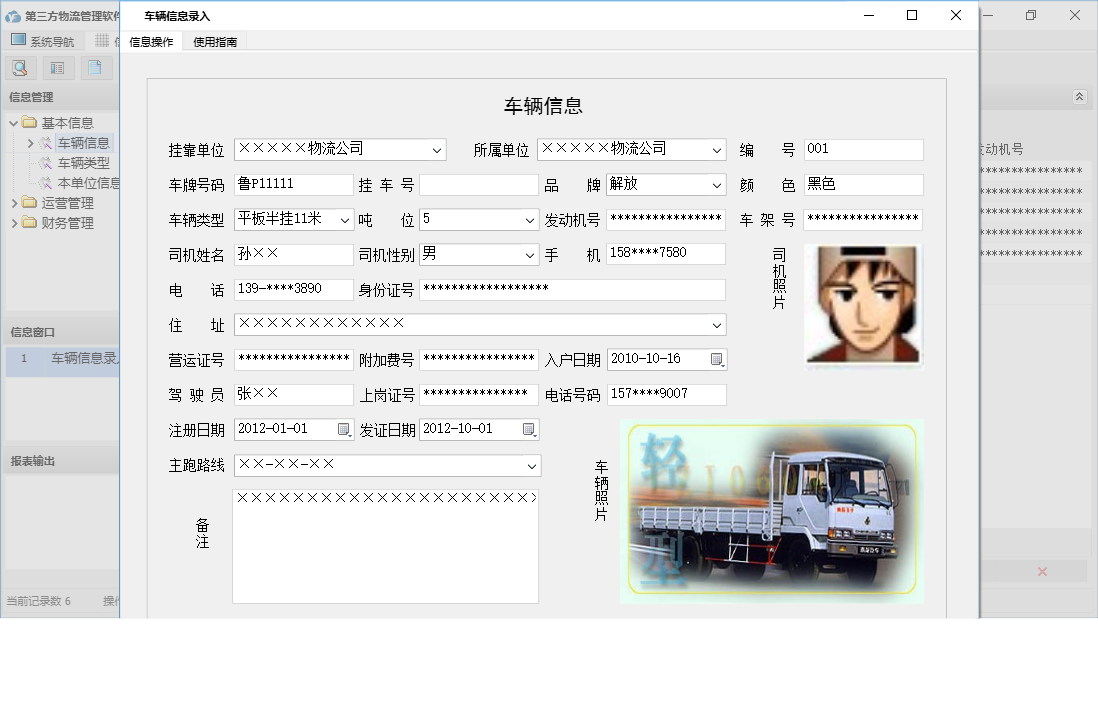1098x705 pixels.
Task: Open the calendar picker for 注册日期
Action: coord(344,430)
